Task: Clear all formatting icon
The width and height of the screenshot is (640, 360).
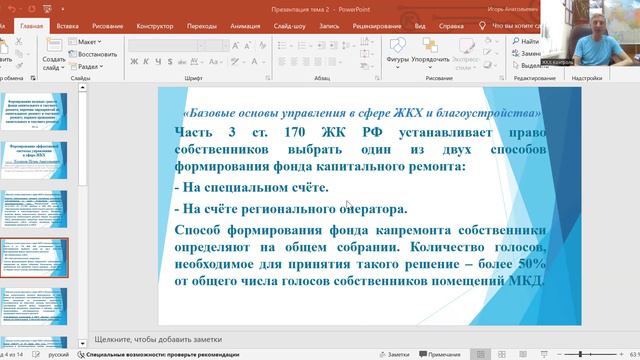Action: 262,45
